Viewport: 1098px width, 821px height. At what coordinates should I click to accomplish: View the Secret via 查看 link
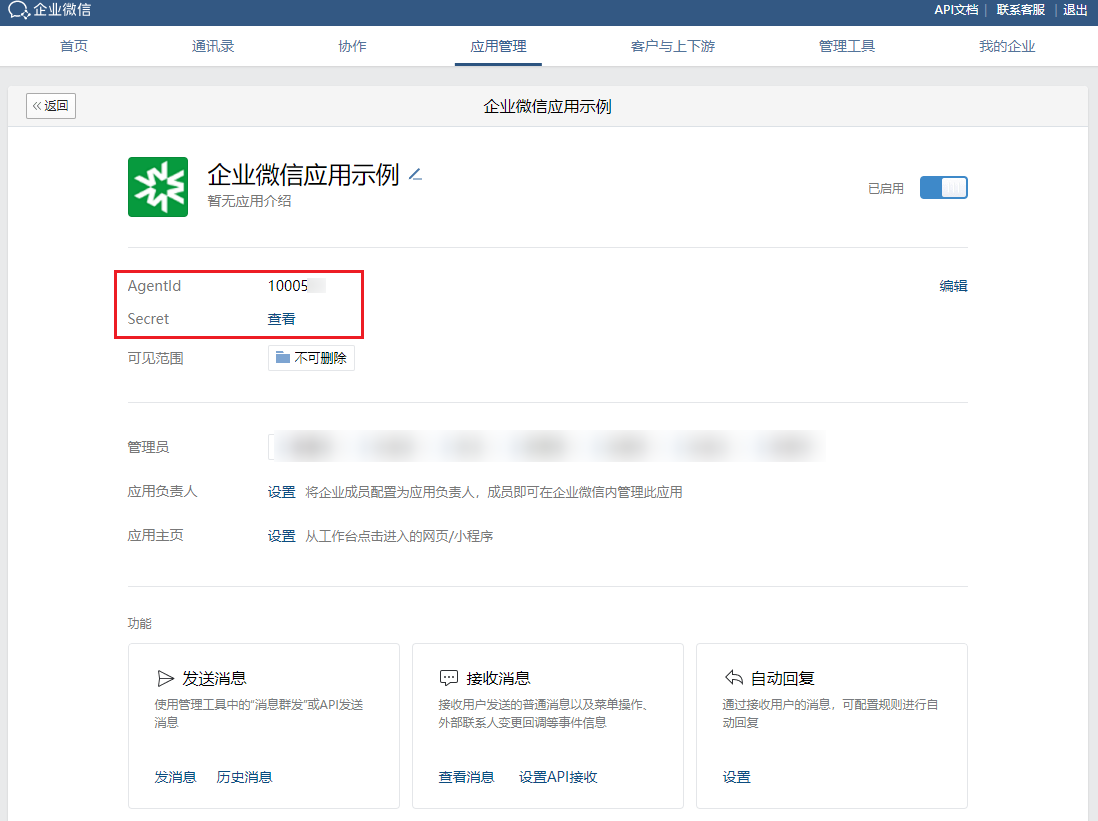(x=282, y=319)
